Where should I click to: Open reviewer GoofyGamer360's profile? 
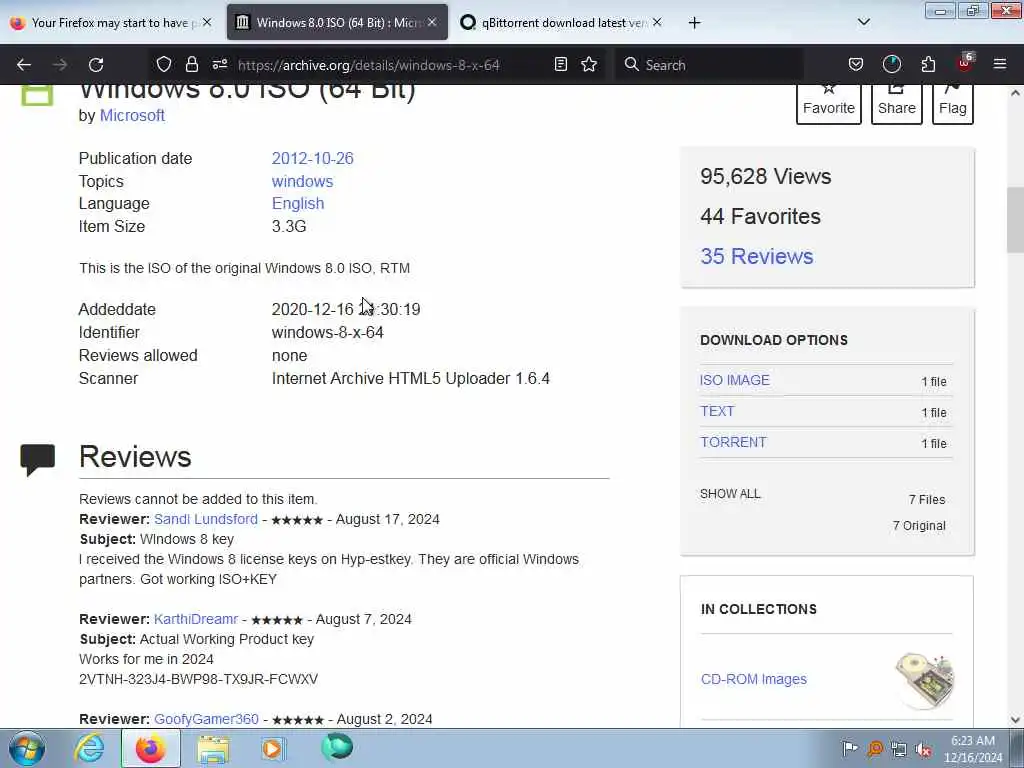click(206, 719)
